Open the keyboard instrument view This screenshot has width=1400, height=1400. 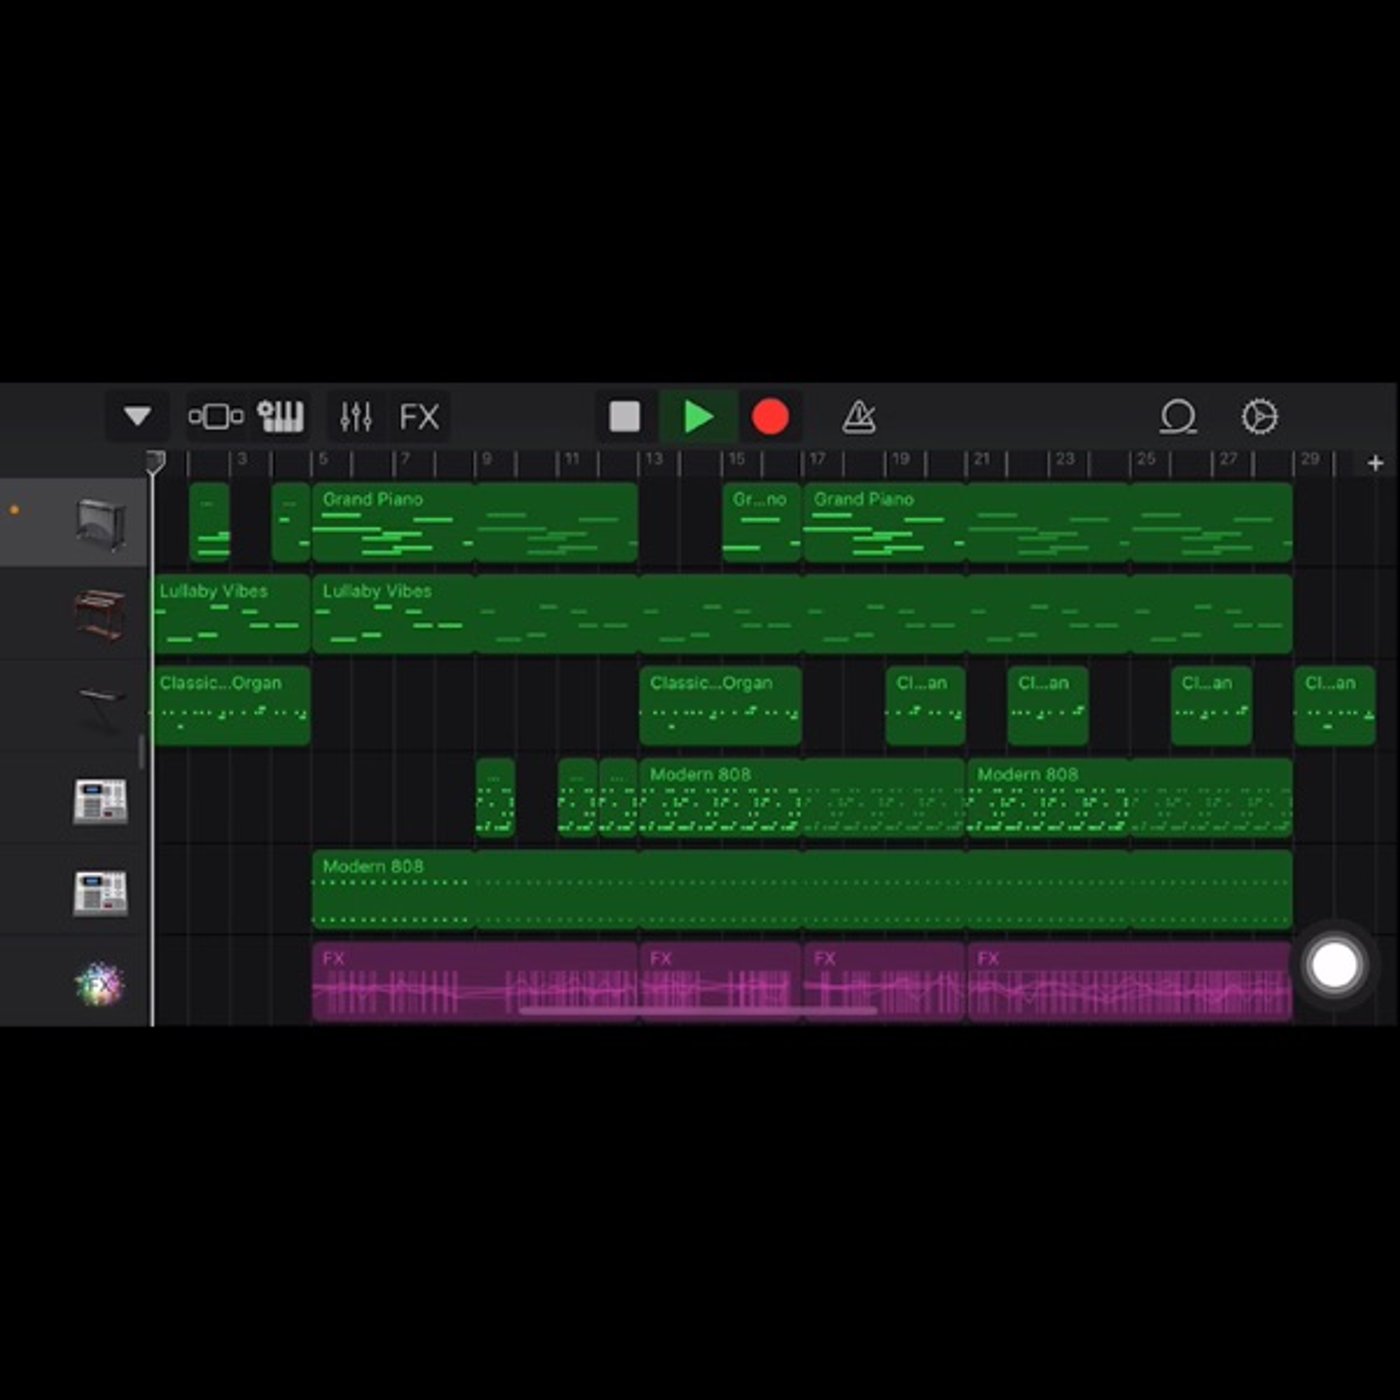coord(280,416)
